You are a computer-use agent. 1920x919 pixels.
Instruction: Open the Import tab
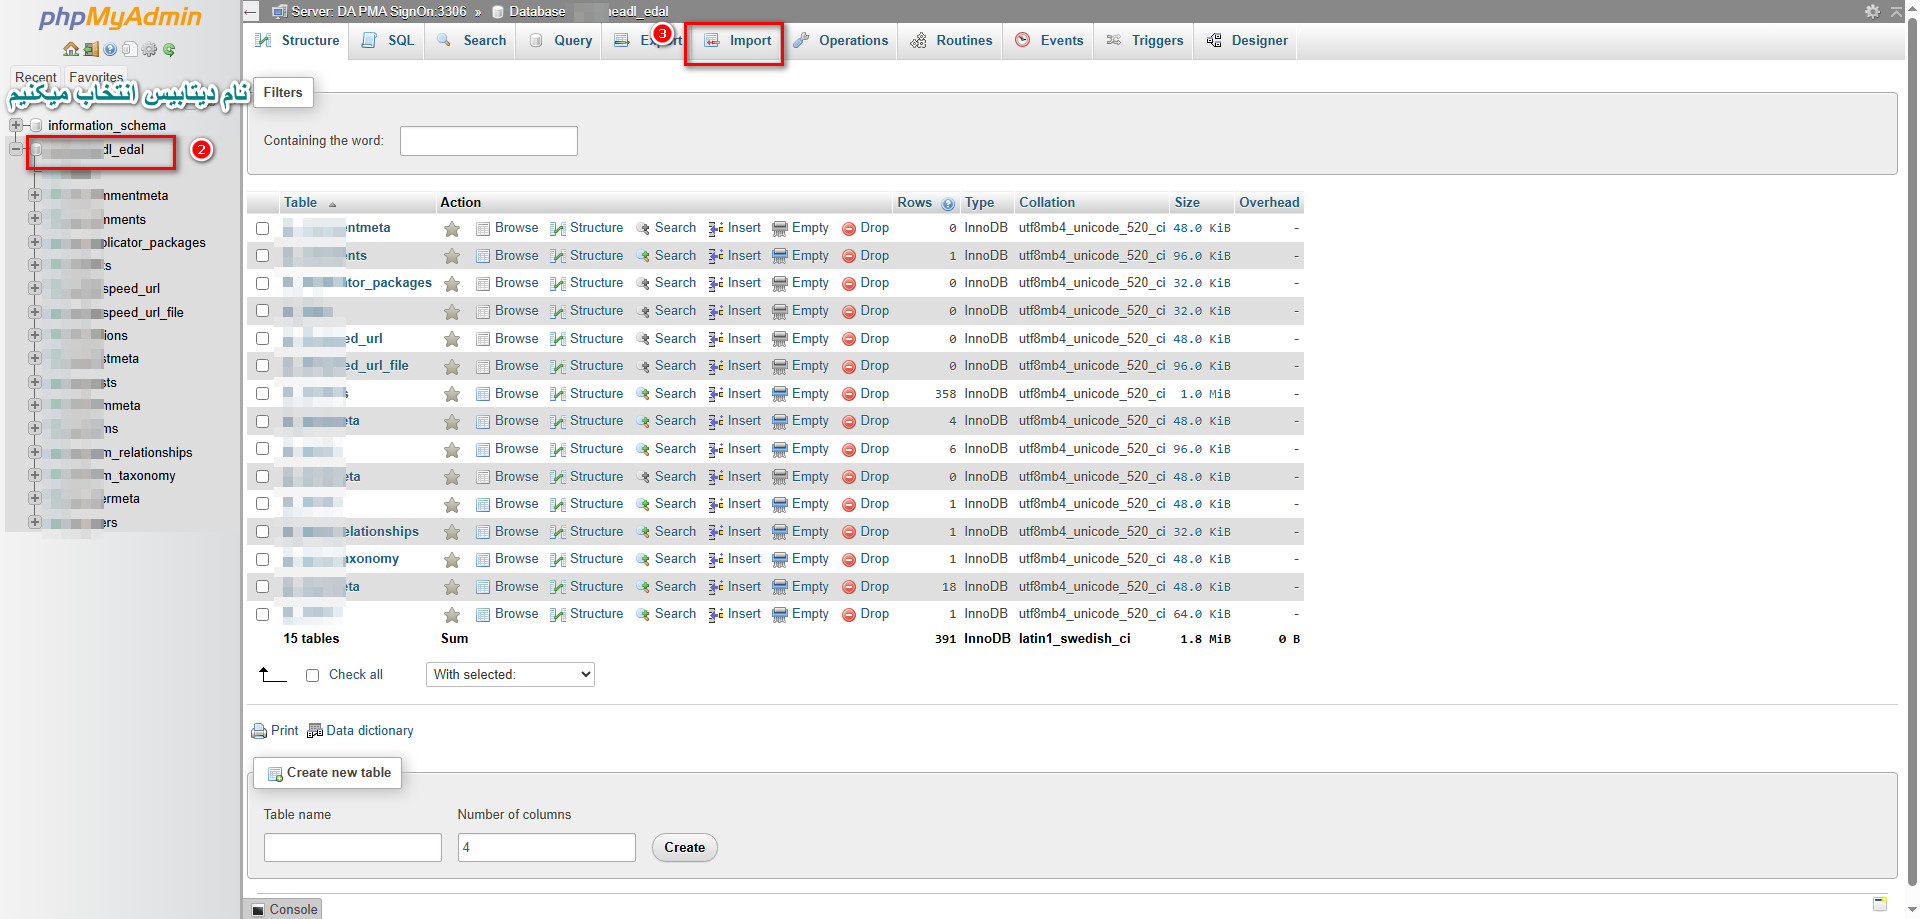(738, 41)
